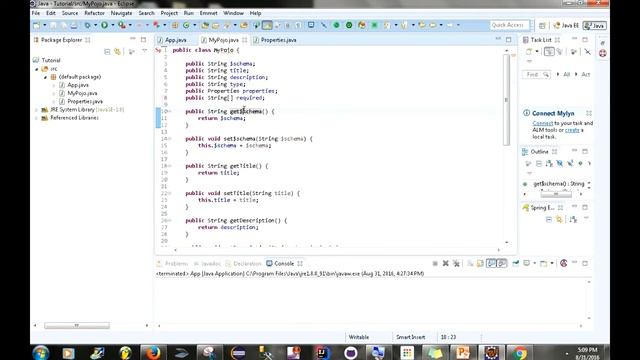The height and width of the screenshot is (360, 640).
Task: Fold the setTitle method at line 22
Action: [x=170, y=193]
